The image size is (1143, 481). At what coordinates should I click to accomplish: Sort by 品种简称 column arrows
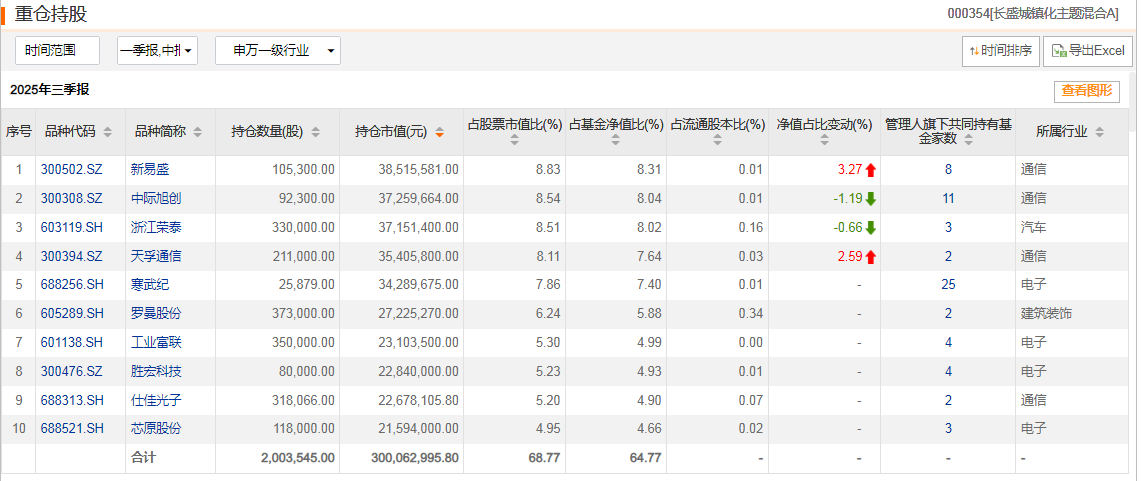pos(198,133)
